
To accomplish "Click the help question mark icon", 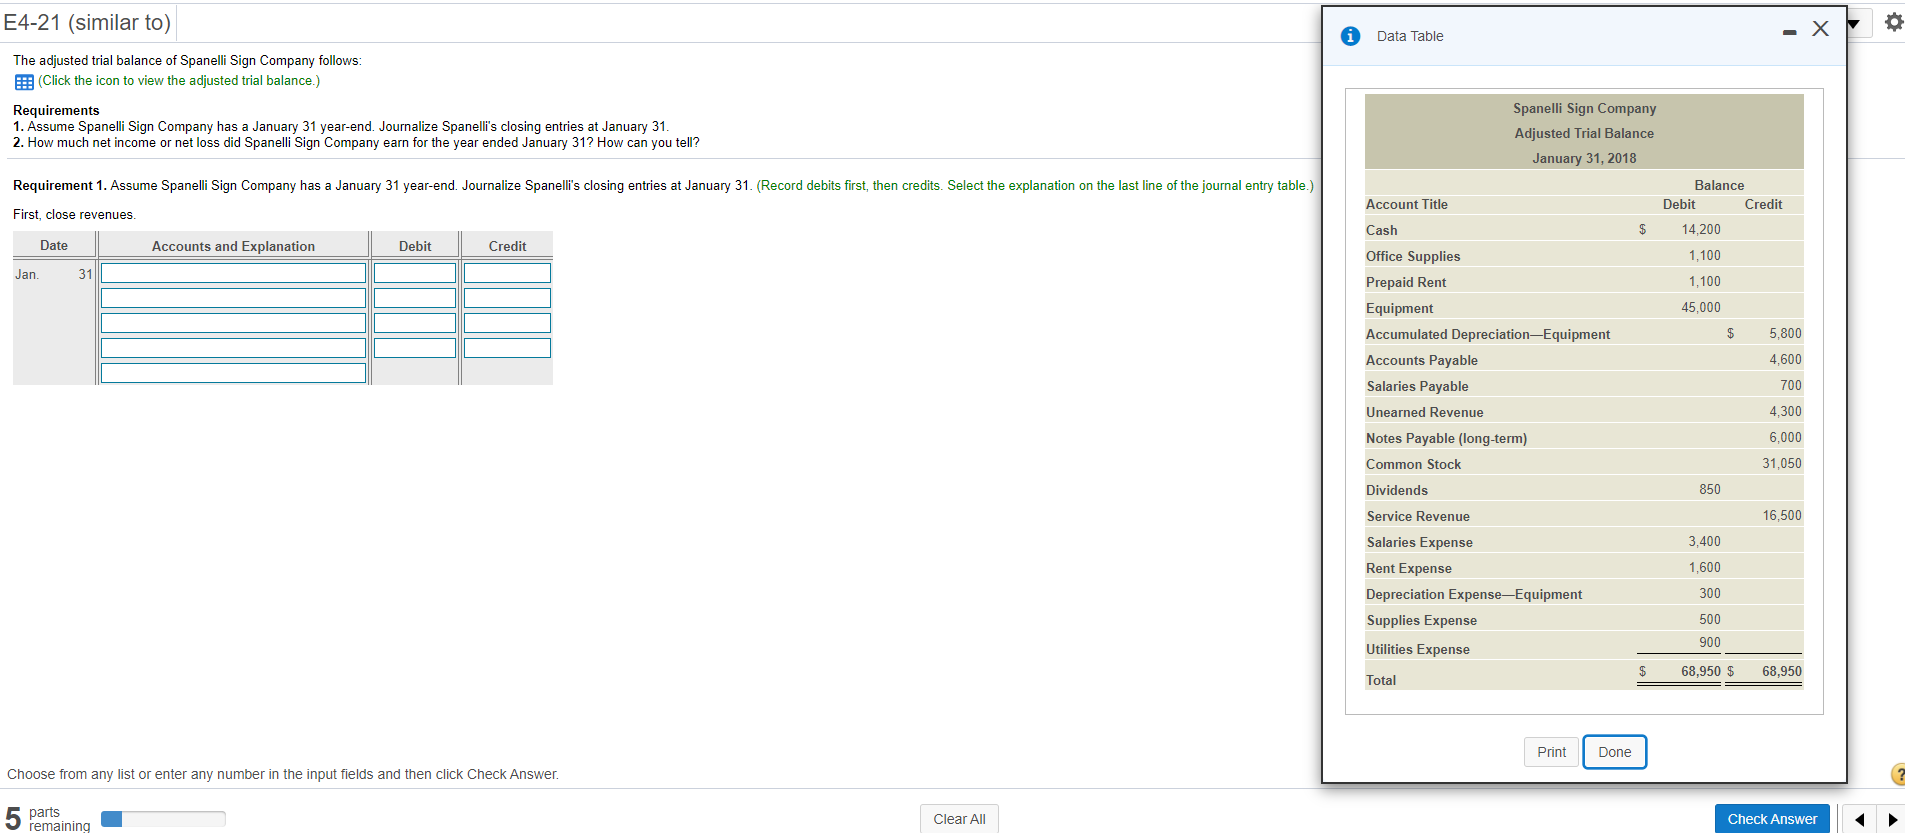I will [1899, 774].
